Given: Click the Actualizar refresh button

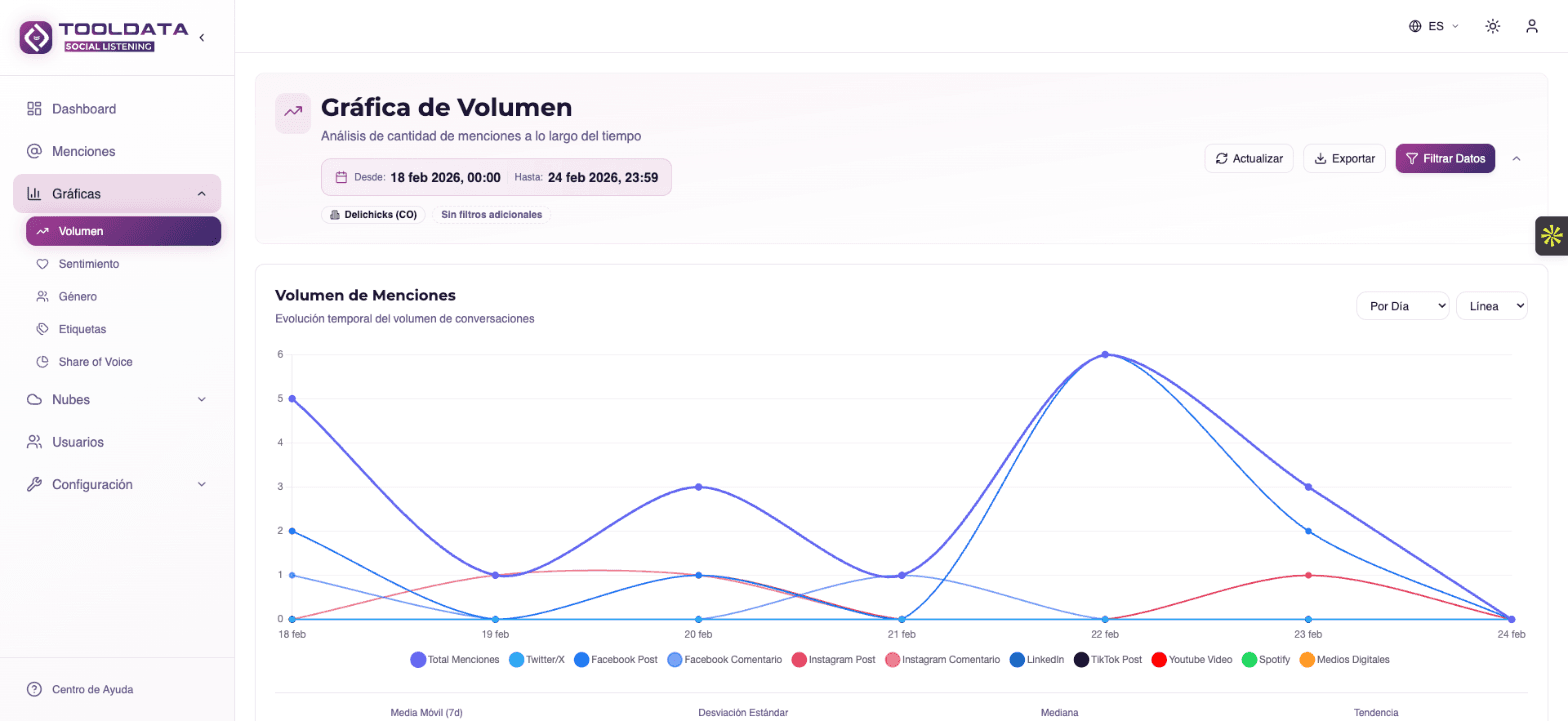Looking at the screenshot, I should [1248, 158].
